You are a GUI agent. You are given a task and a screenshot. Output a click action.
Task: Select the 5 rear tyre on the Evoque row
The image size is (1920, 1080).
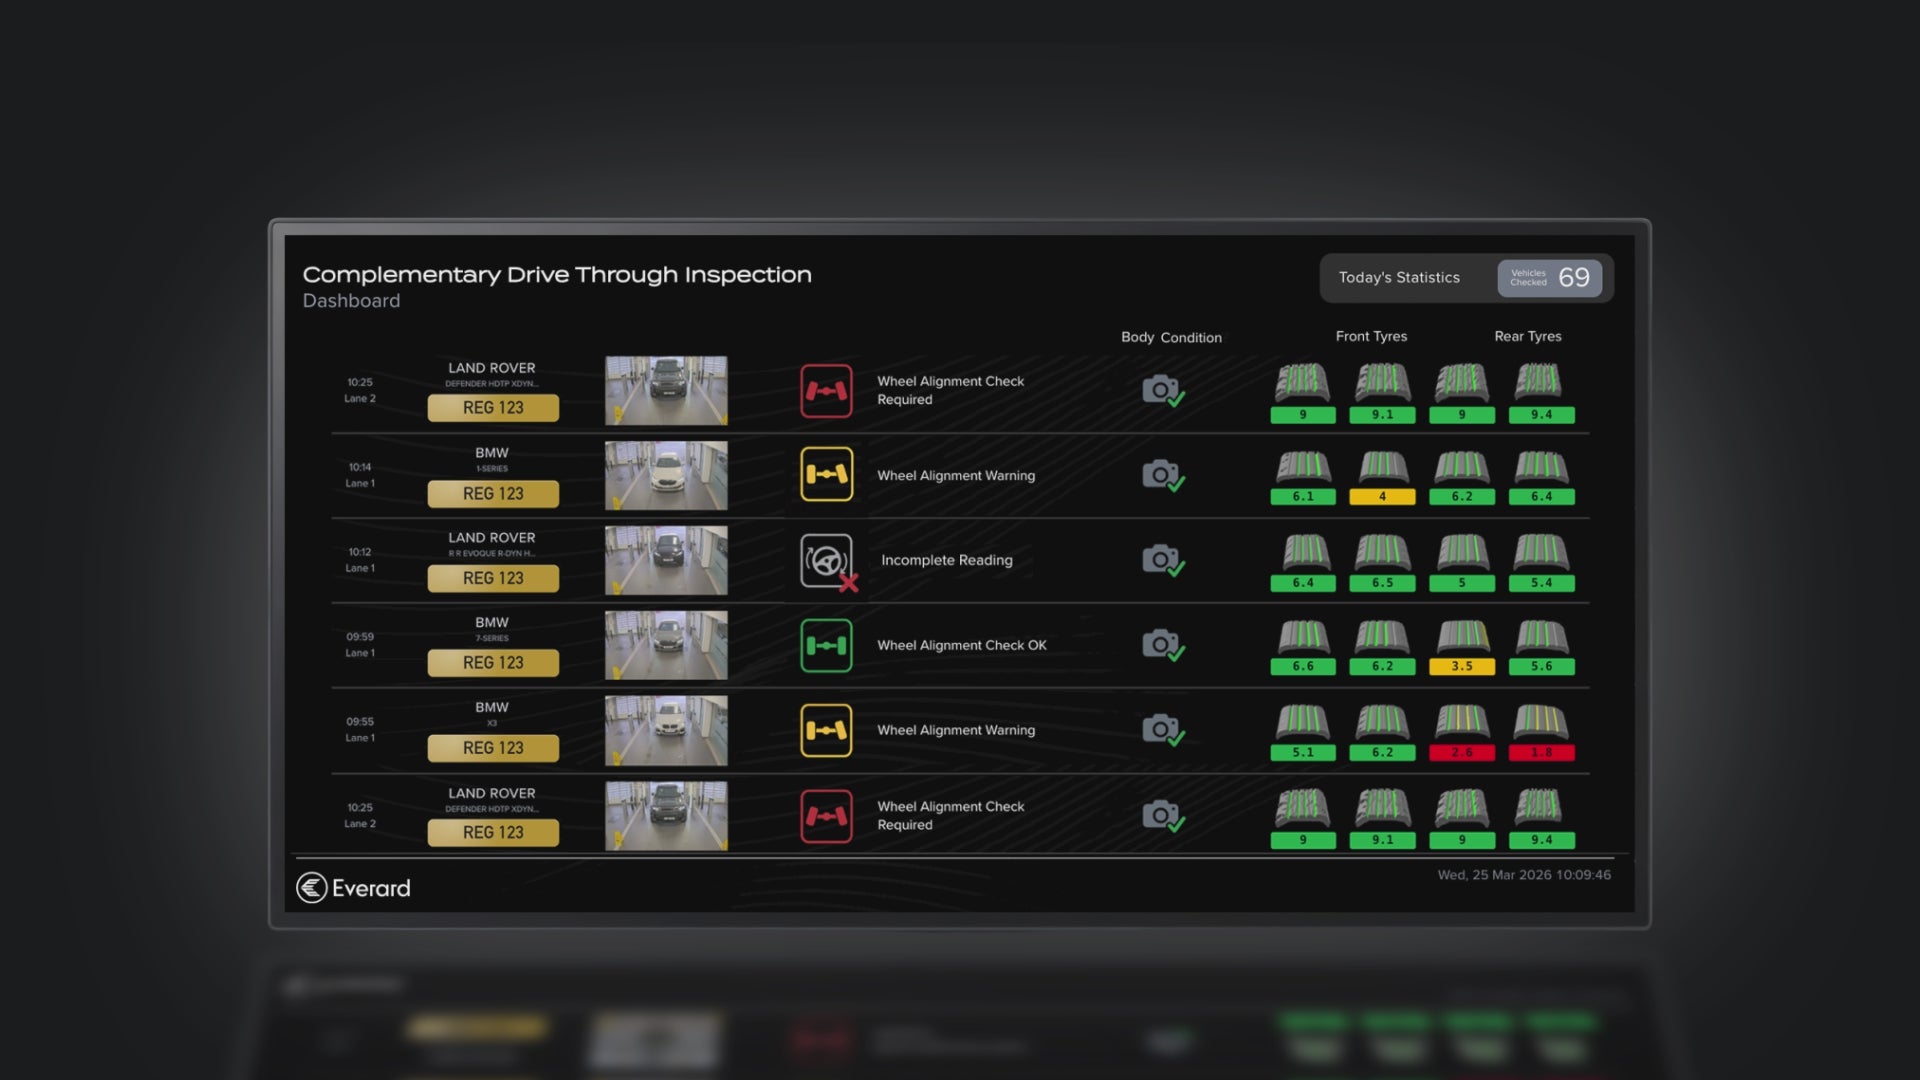[1462, 562]
